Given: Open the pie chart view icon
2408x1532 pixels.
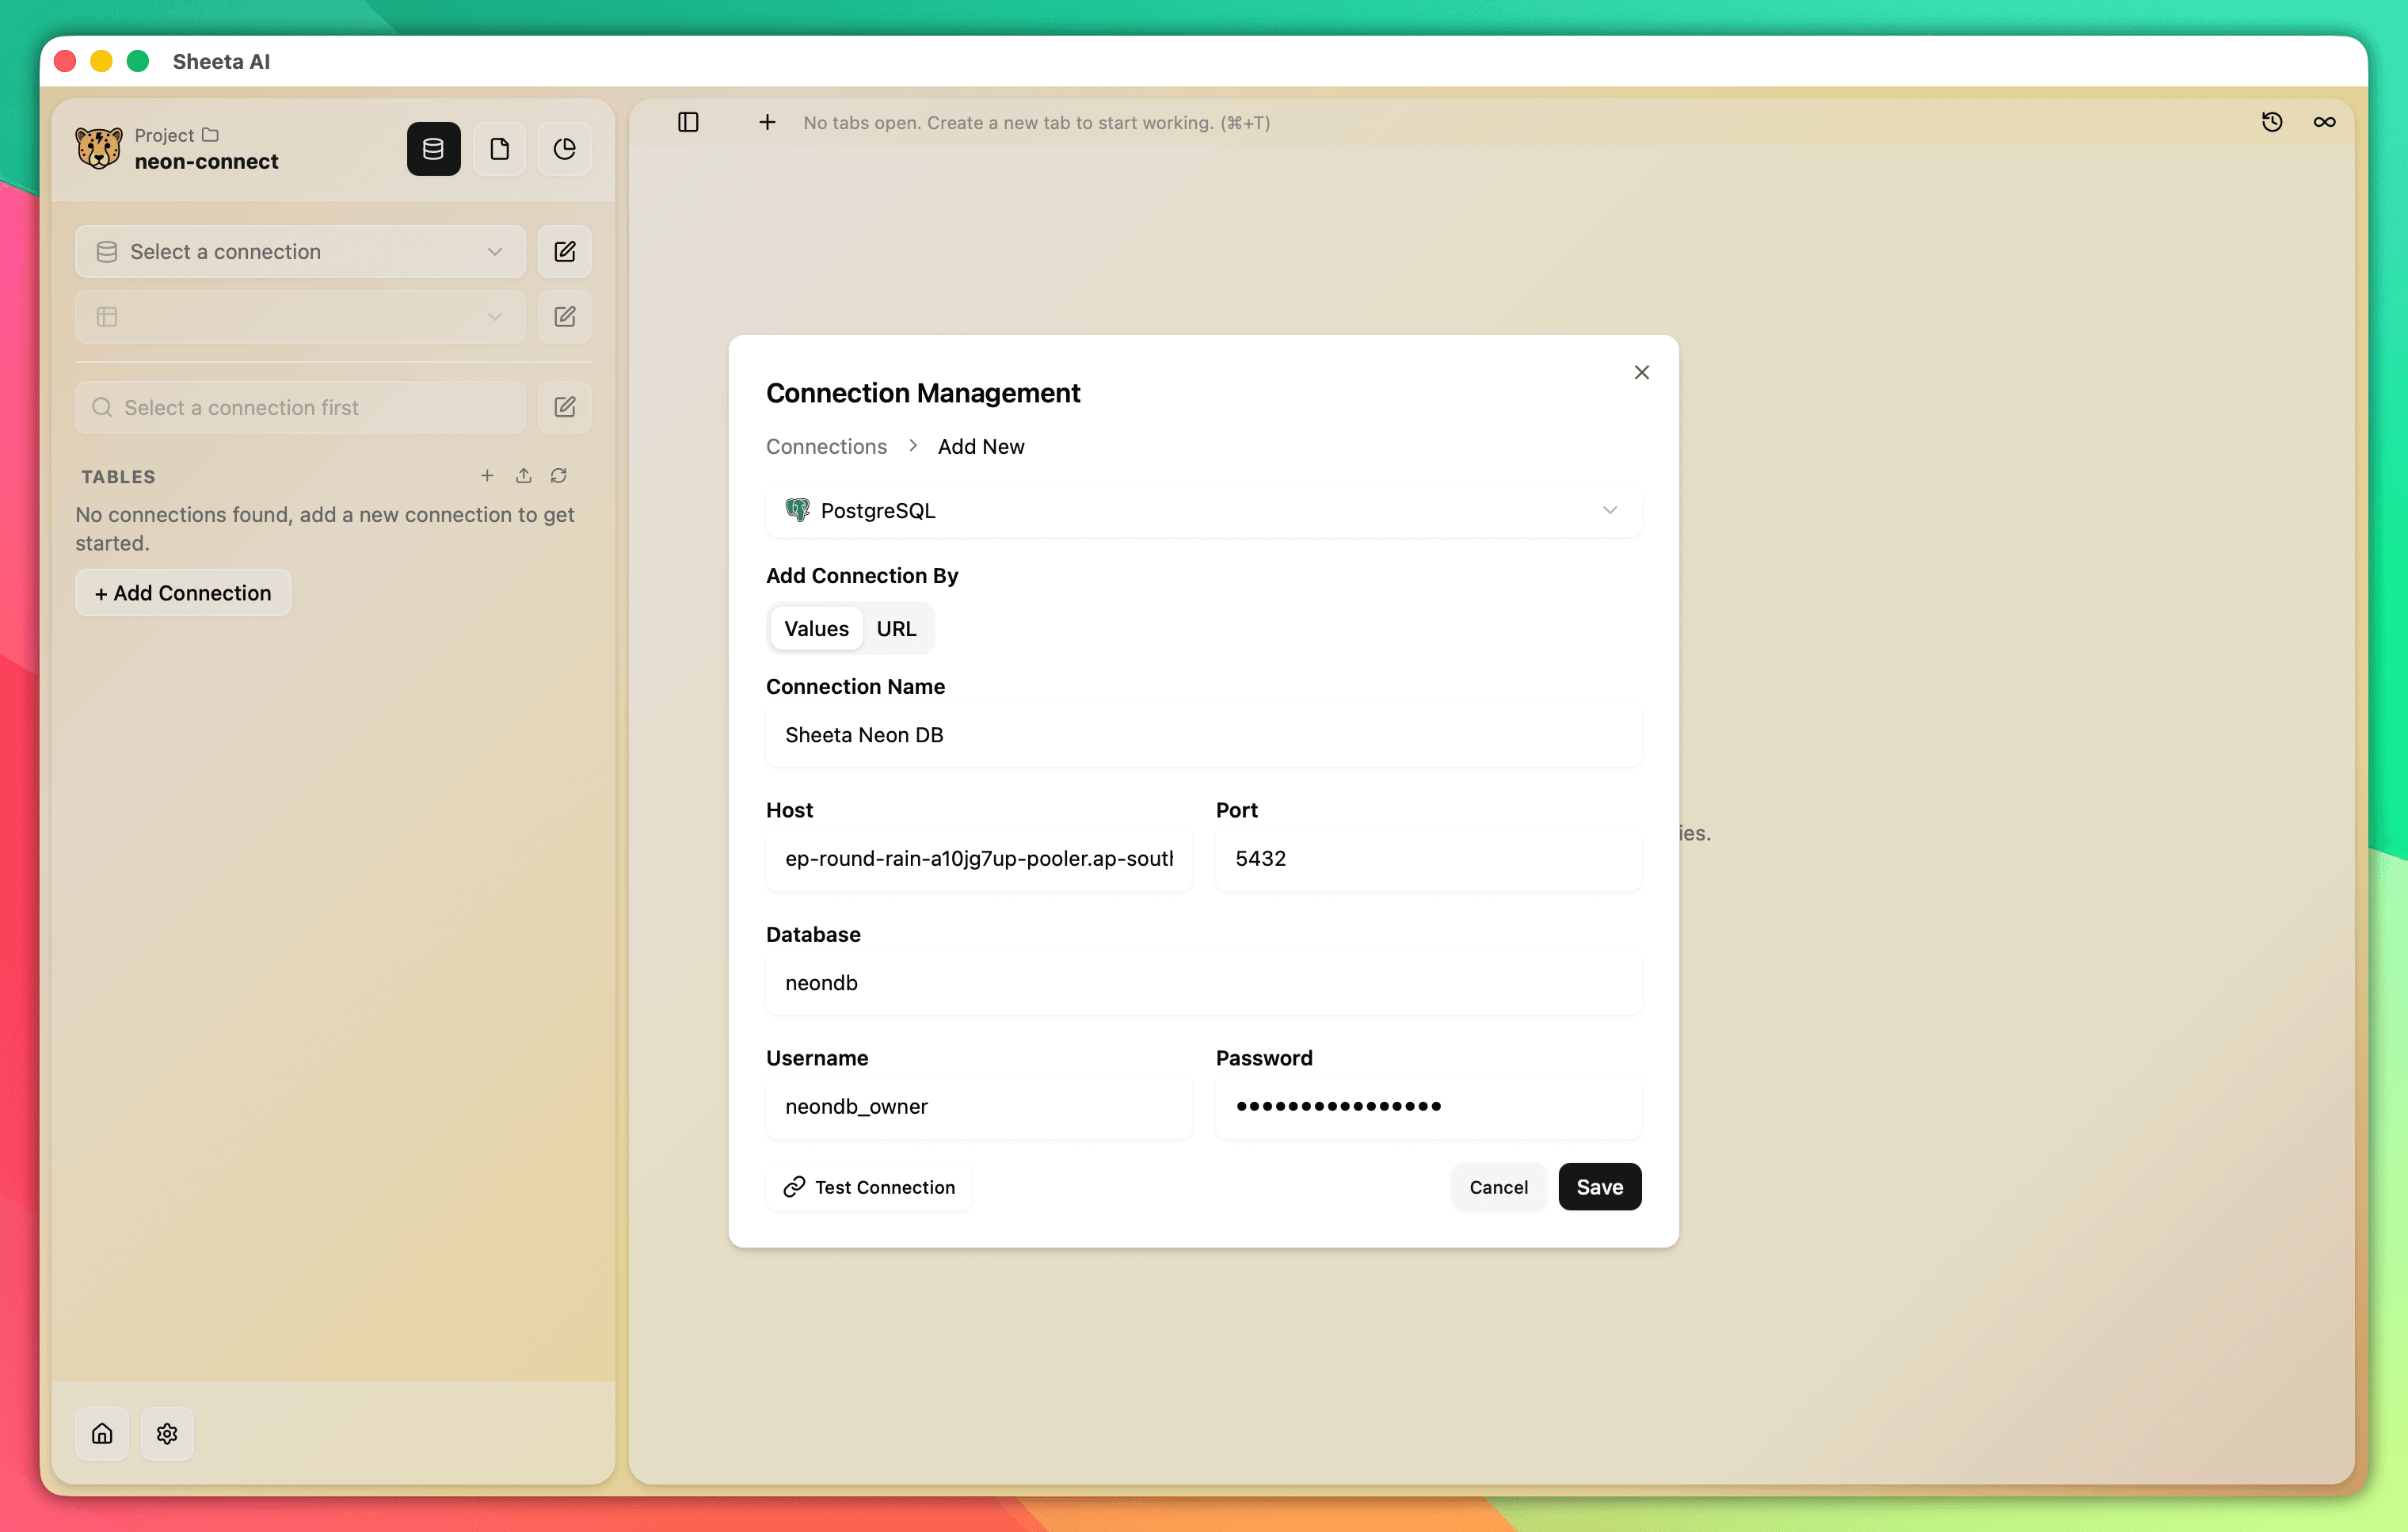Looking at the screenshot, I should pos(564,149).
